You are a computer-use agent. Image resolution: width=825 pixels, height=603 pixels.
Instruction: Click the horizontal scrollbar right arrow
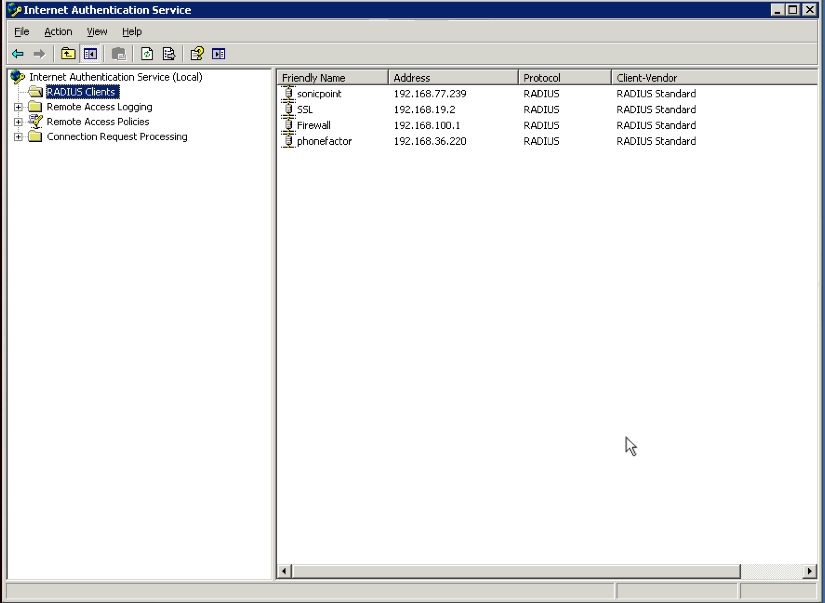coord(809,571)
